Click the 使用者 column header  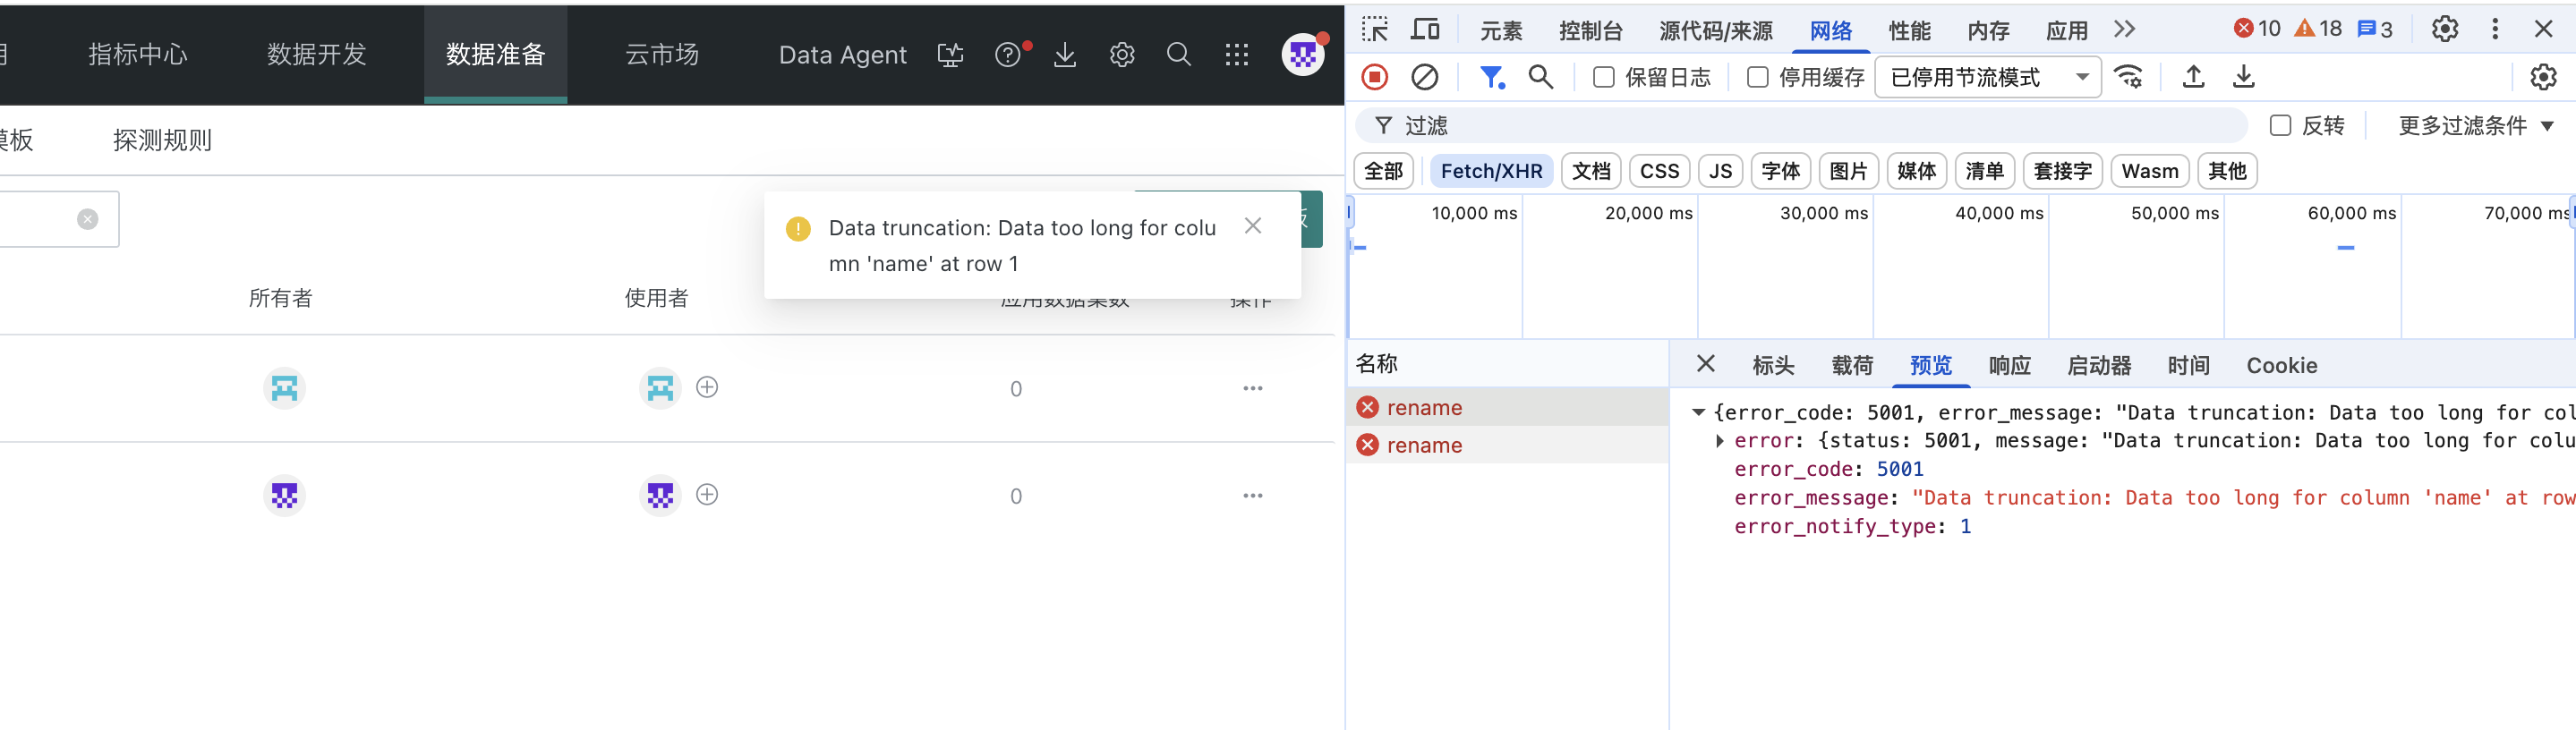click(x=656, y=297)
